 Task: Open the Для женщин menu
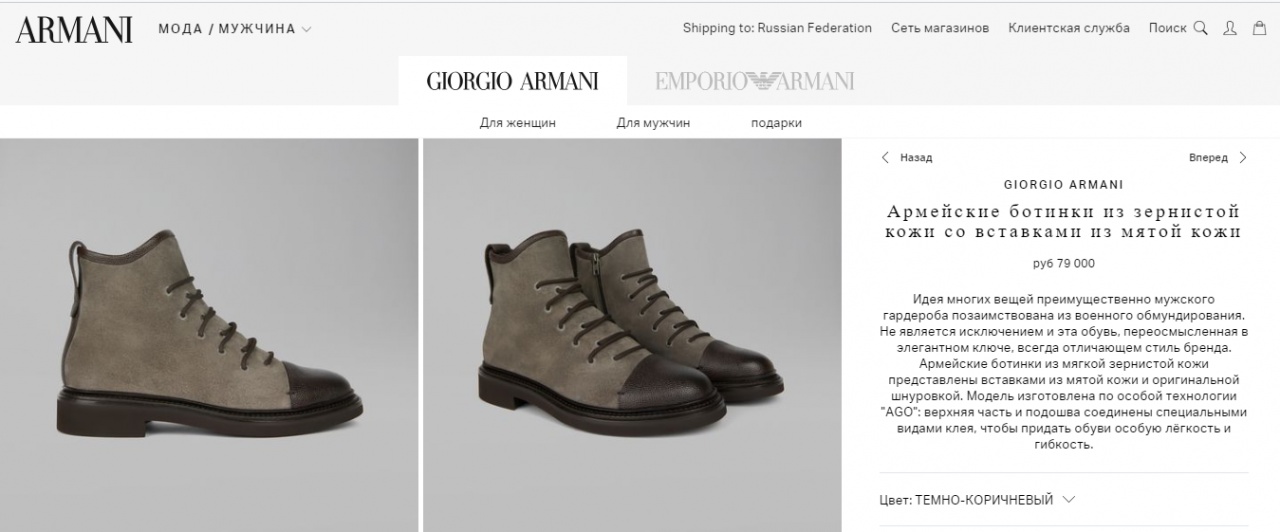point(517,123)
